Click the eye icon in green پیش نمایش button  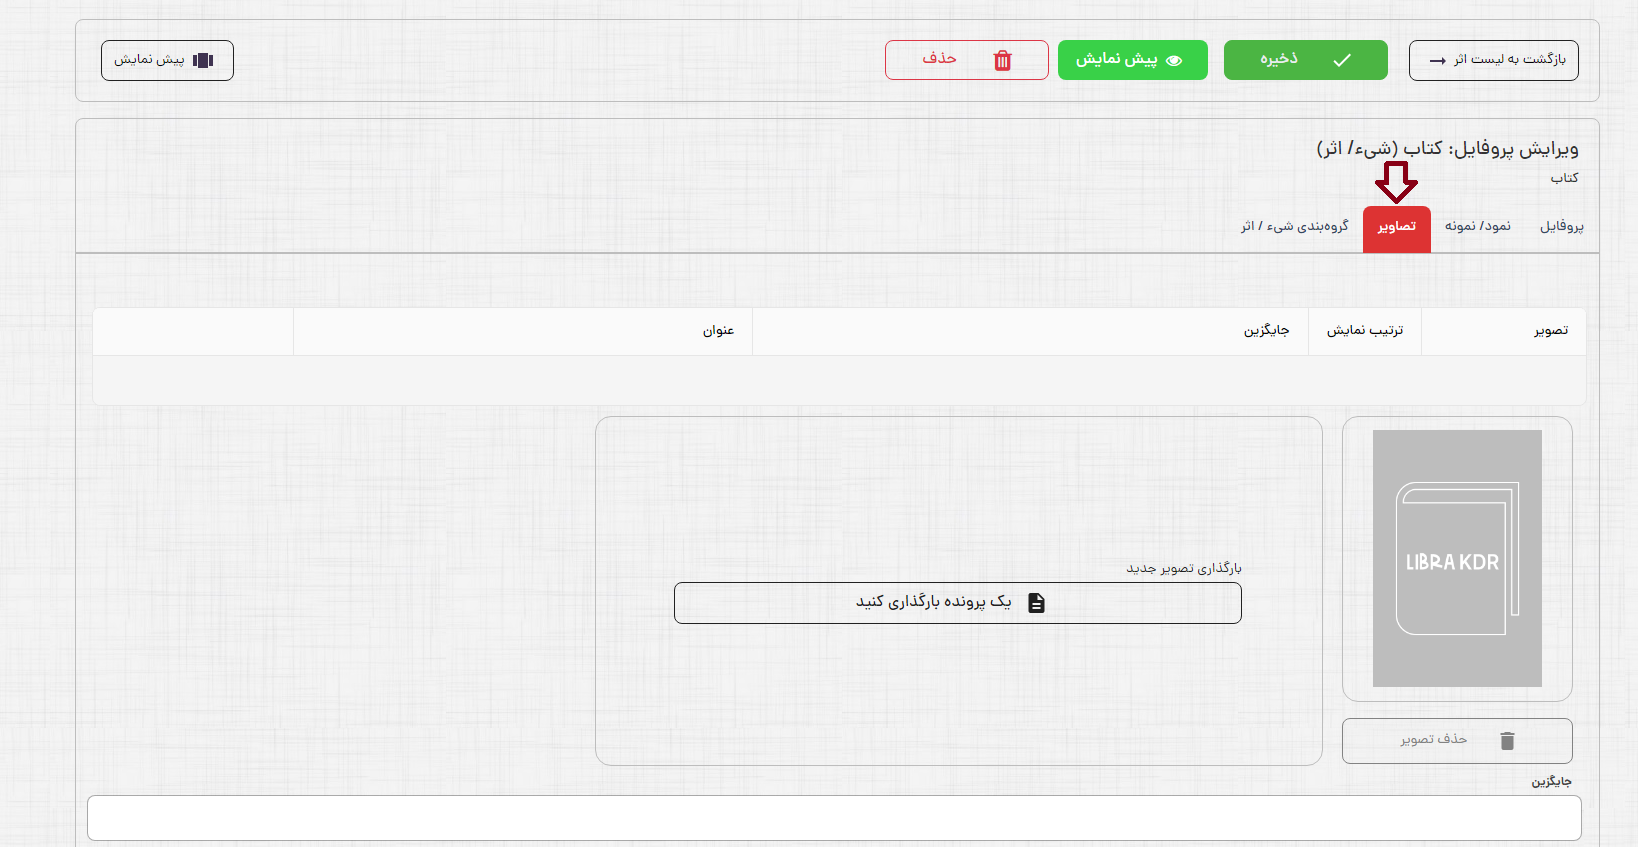pyautogui.click(x=1174, y=61)
